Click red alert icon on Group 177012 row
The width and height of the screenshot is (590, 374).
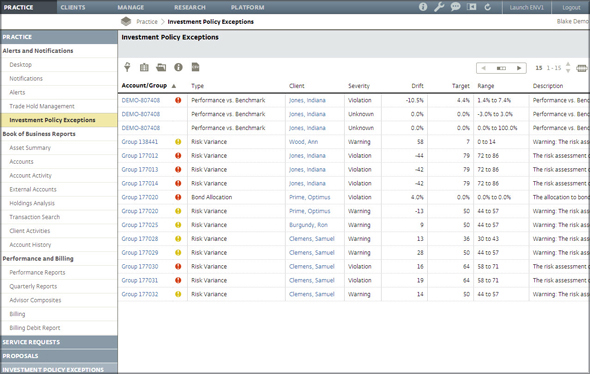pyautogui.click(x=178, y=156)
